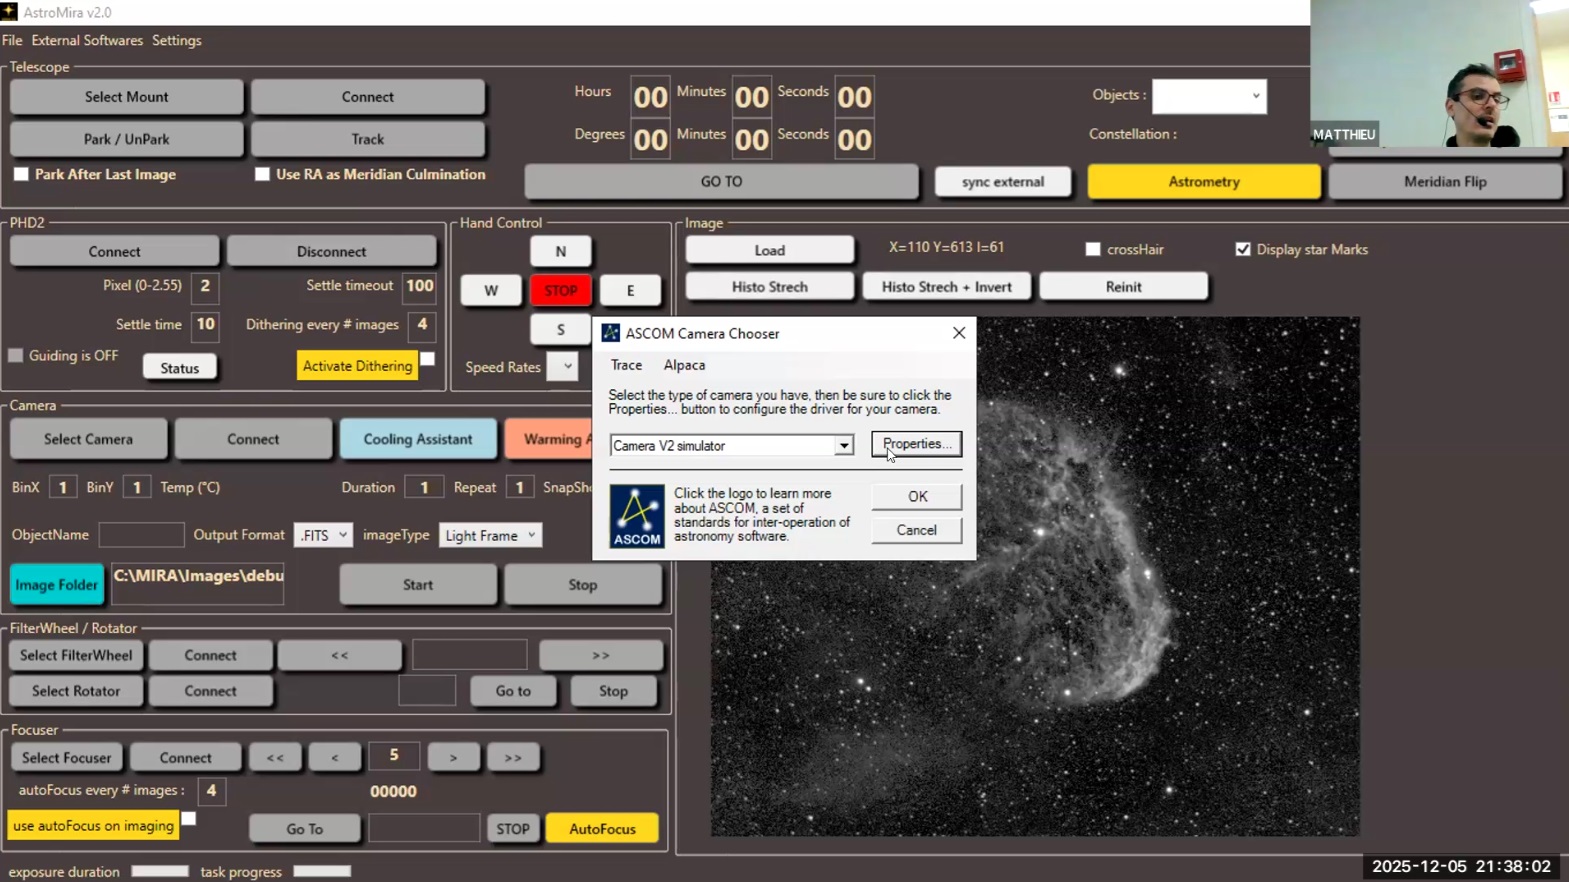Click the next filter >> button
Image resolution: width=1569 pixels, height=882 pixels.
[600, 655]
